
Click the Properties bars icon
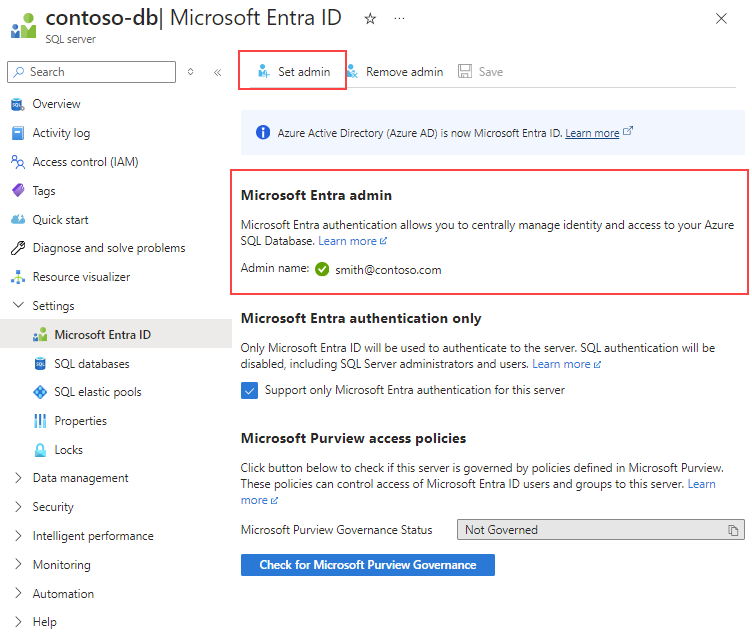pyautogui.click(x=40, y=421)
